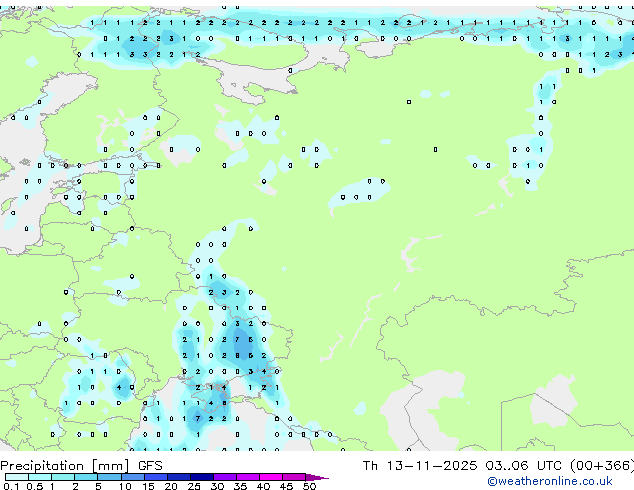Click the above-50 mm arrow tip of legend
634x490 pixels.
tap(317, 477)
